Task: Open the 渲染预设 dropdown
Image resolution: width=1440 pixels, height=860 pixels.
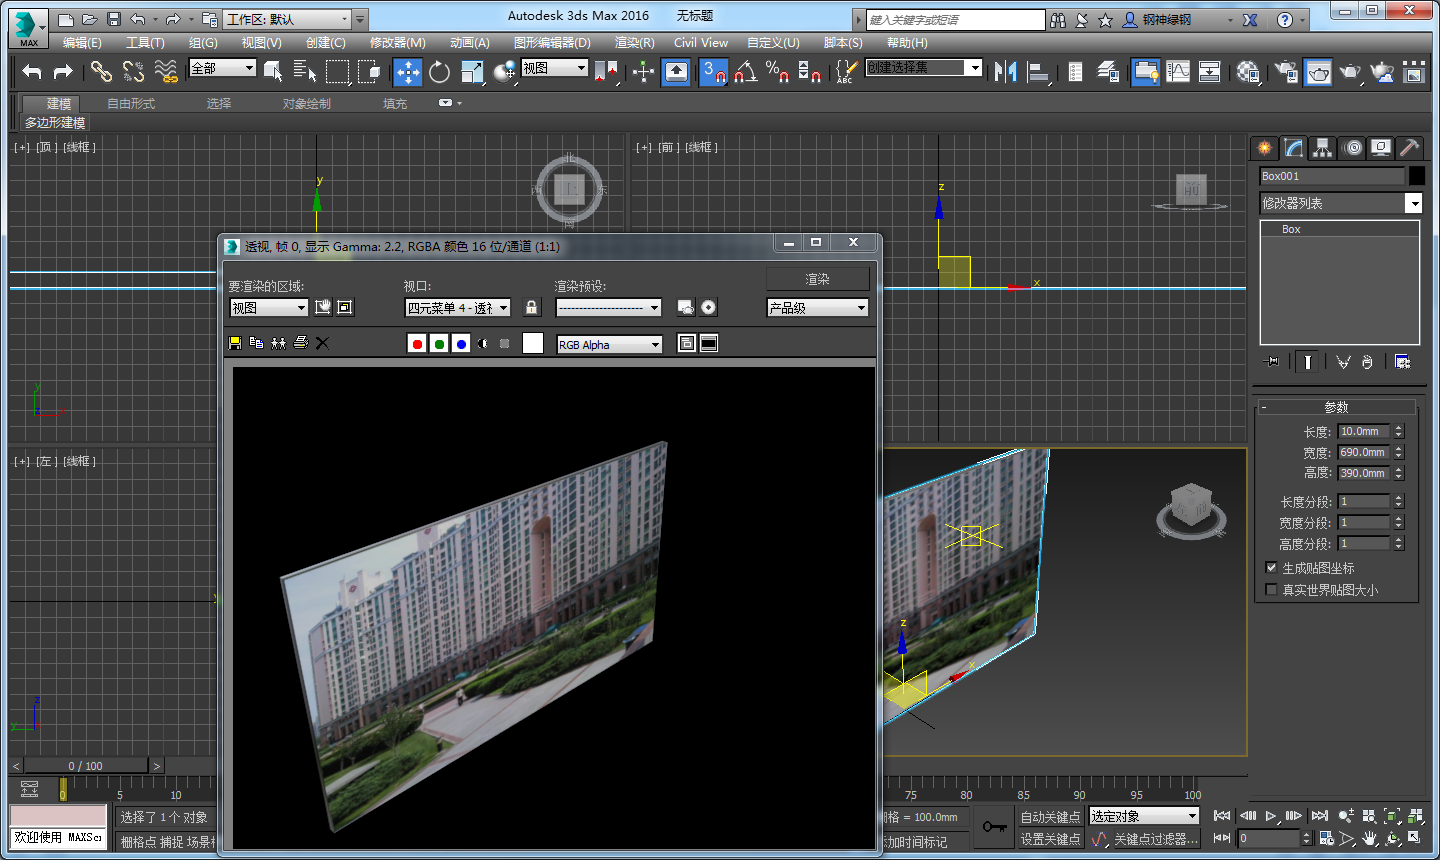Action: pyautogui.click(x=609, y=308)
